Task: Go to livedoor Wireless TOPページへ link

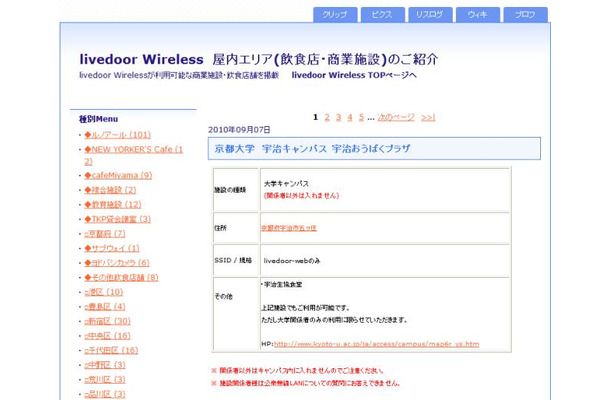Action: tap(354, 75)
